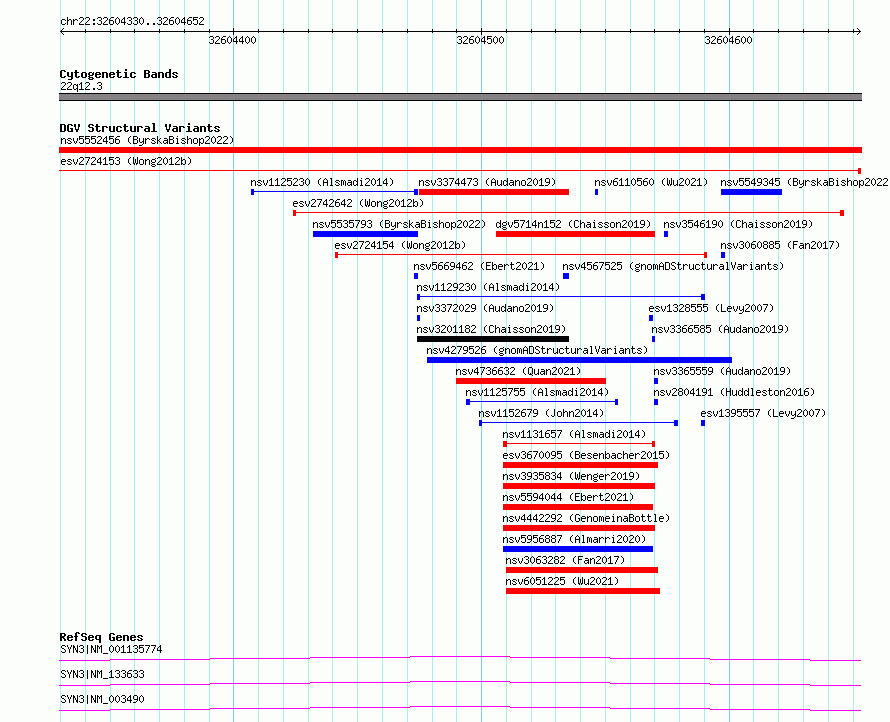Click the black nsv3201182 (Chaisson2019) bar
Viewport: 890px width, 722px height.
tap(493, 339)
